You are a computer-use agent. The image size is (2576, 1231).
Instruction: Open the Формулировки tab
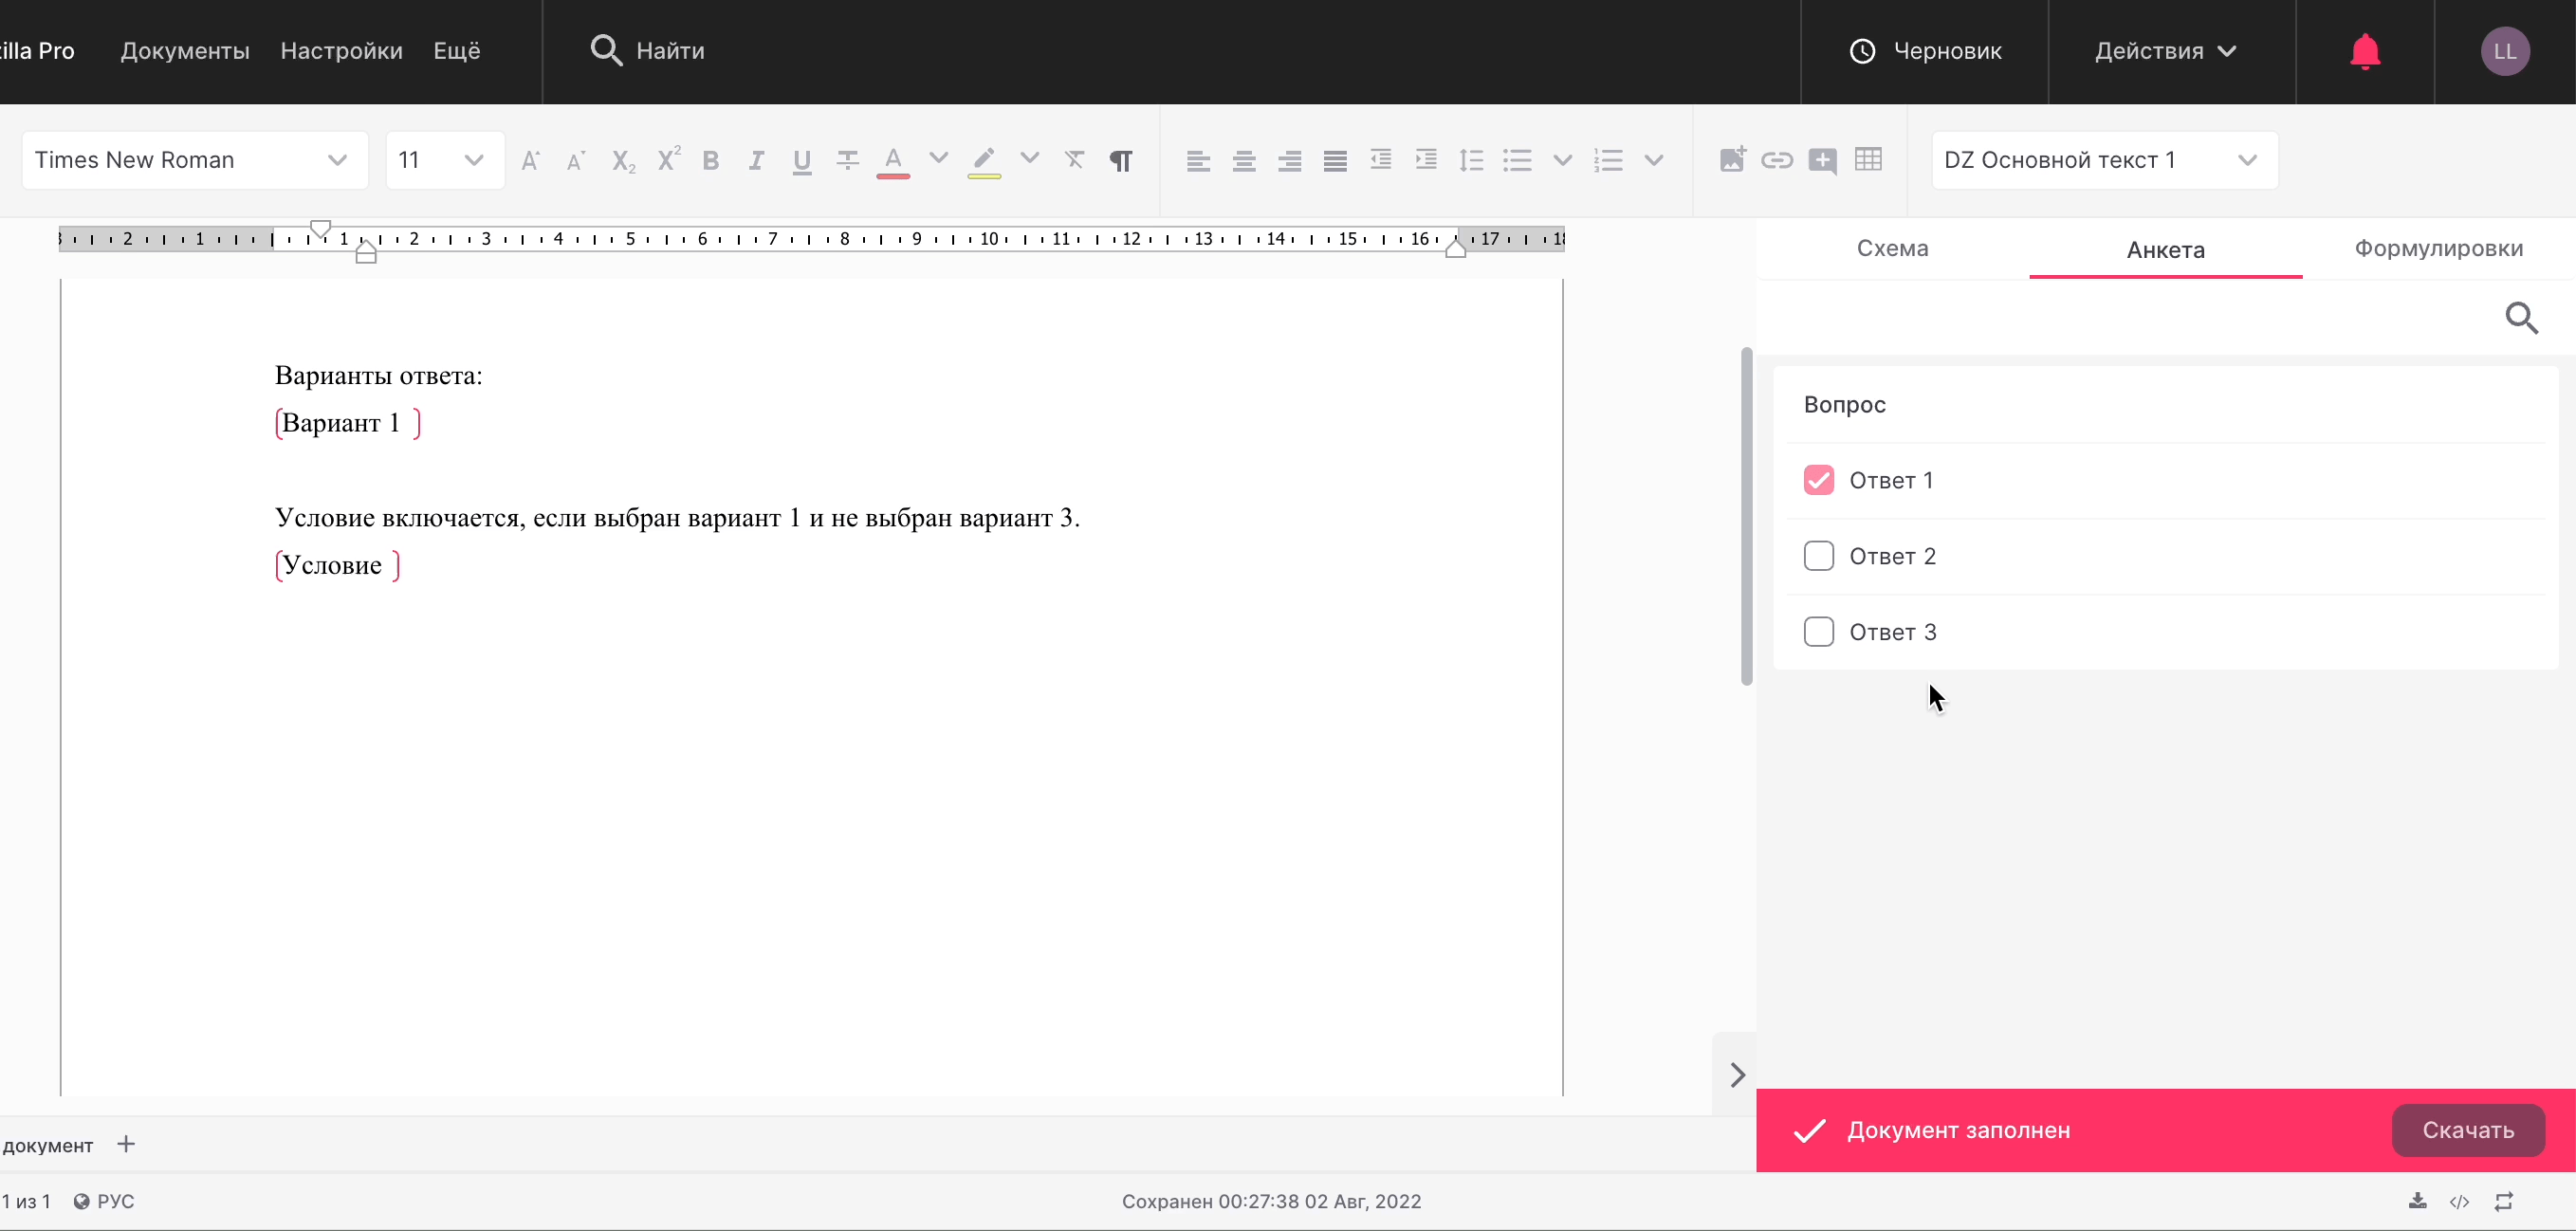[2438, 248]
